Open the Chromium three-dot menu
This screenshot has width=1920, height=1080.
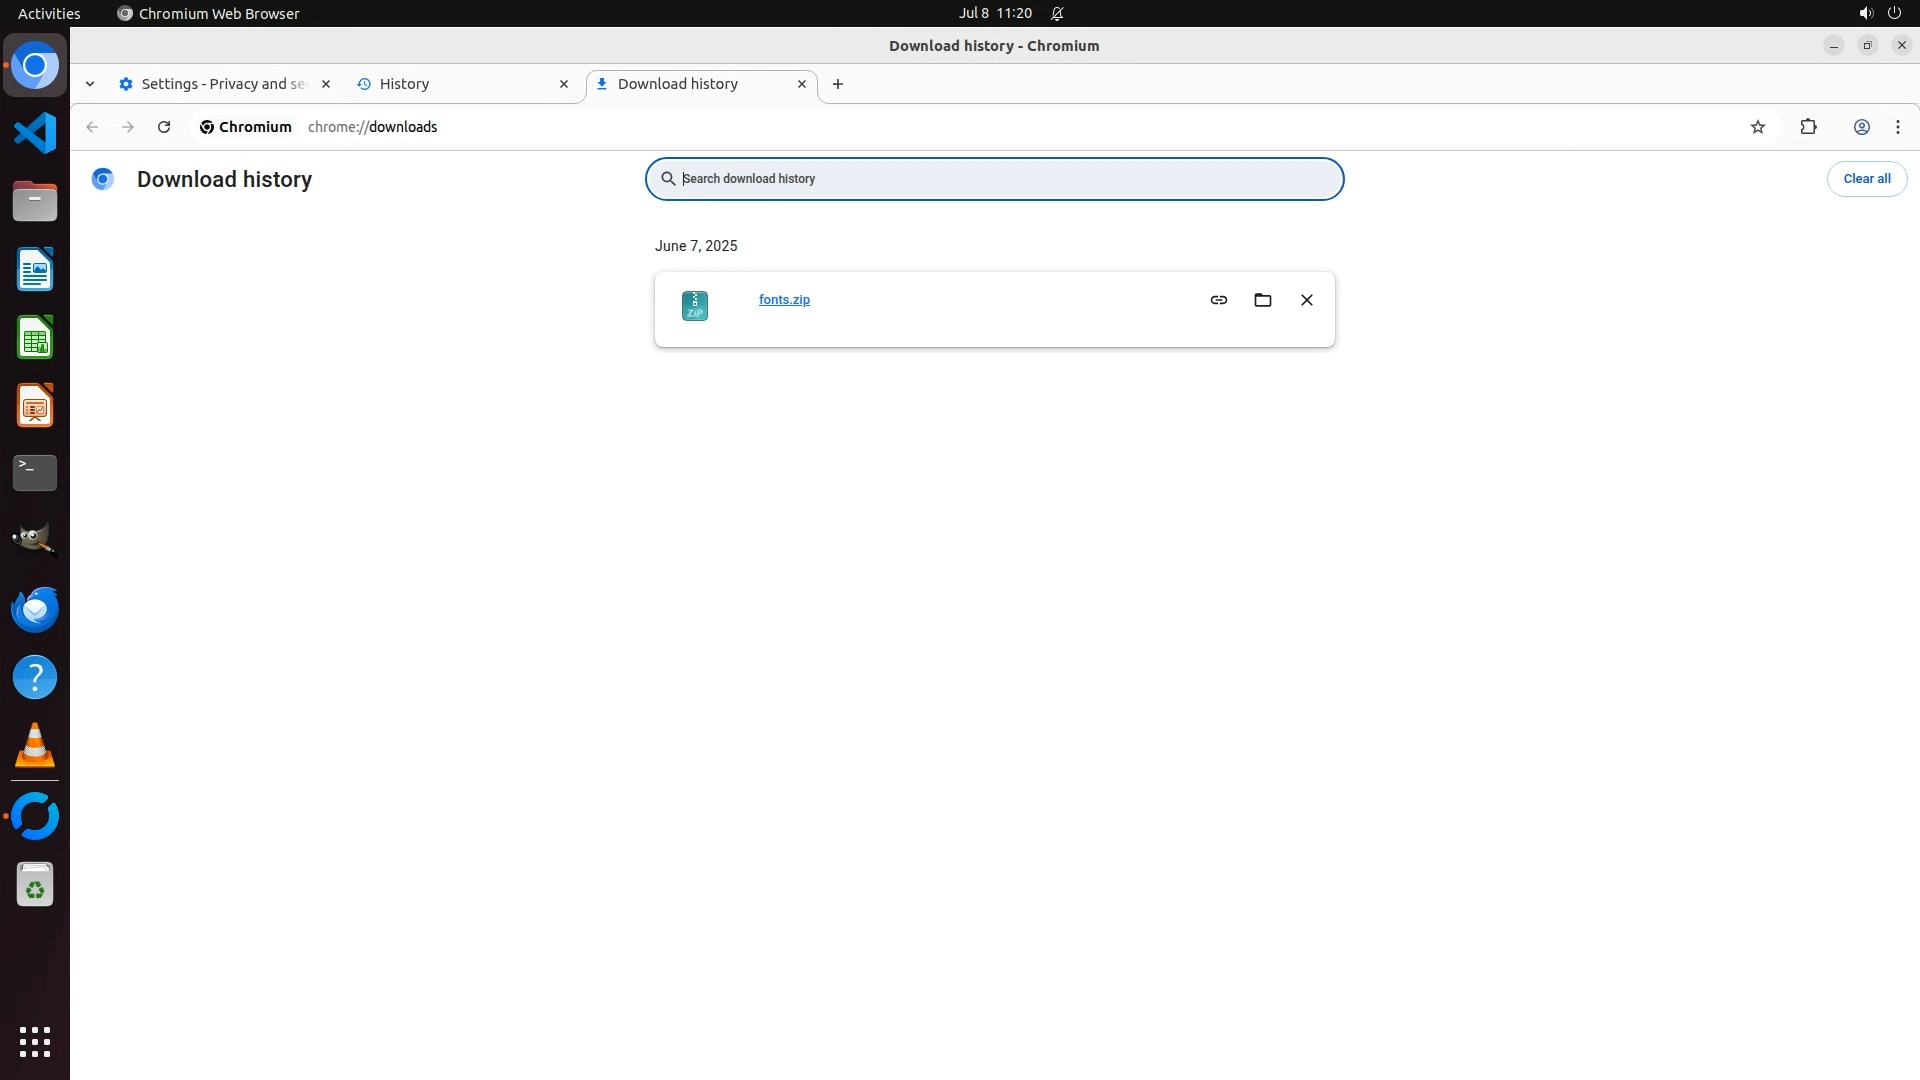pyautogui.click(x=1897, y=127)
